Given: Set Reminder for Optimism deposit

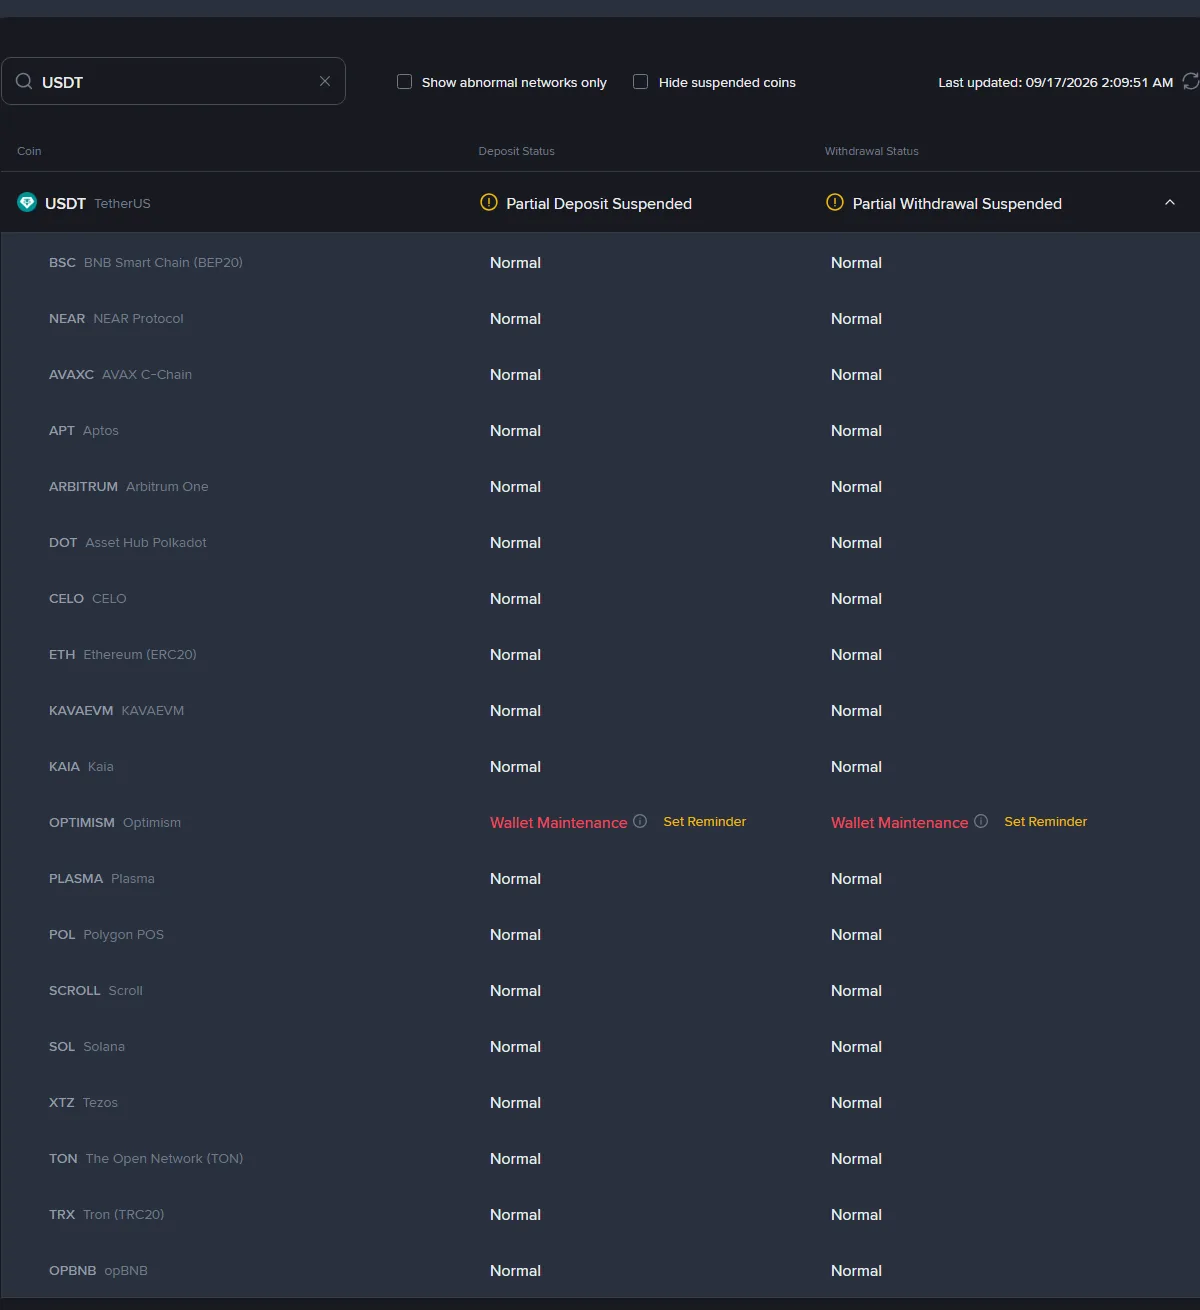Looking at the screenshot, I should 705,822.
